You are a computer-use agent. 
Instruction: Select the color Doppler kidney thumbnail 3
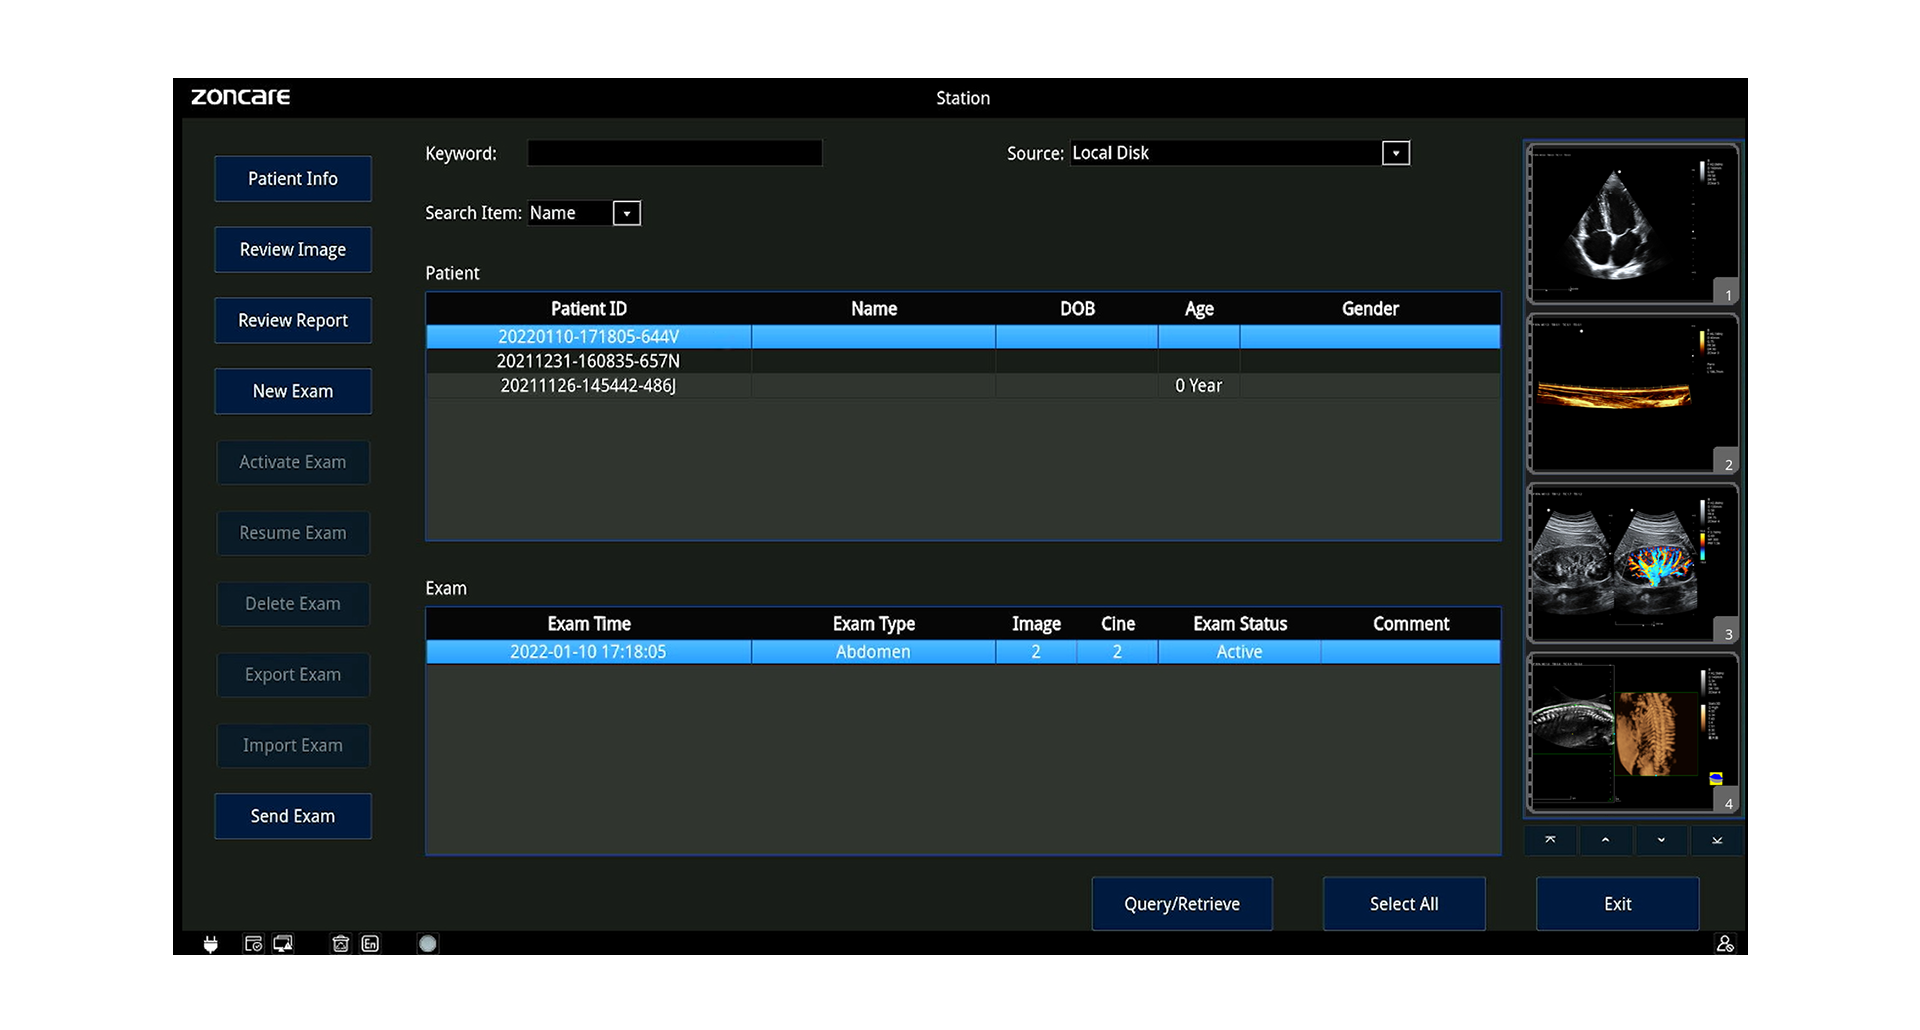1632,564
